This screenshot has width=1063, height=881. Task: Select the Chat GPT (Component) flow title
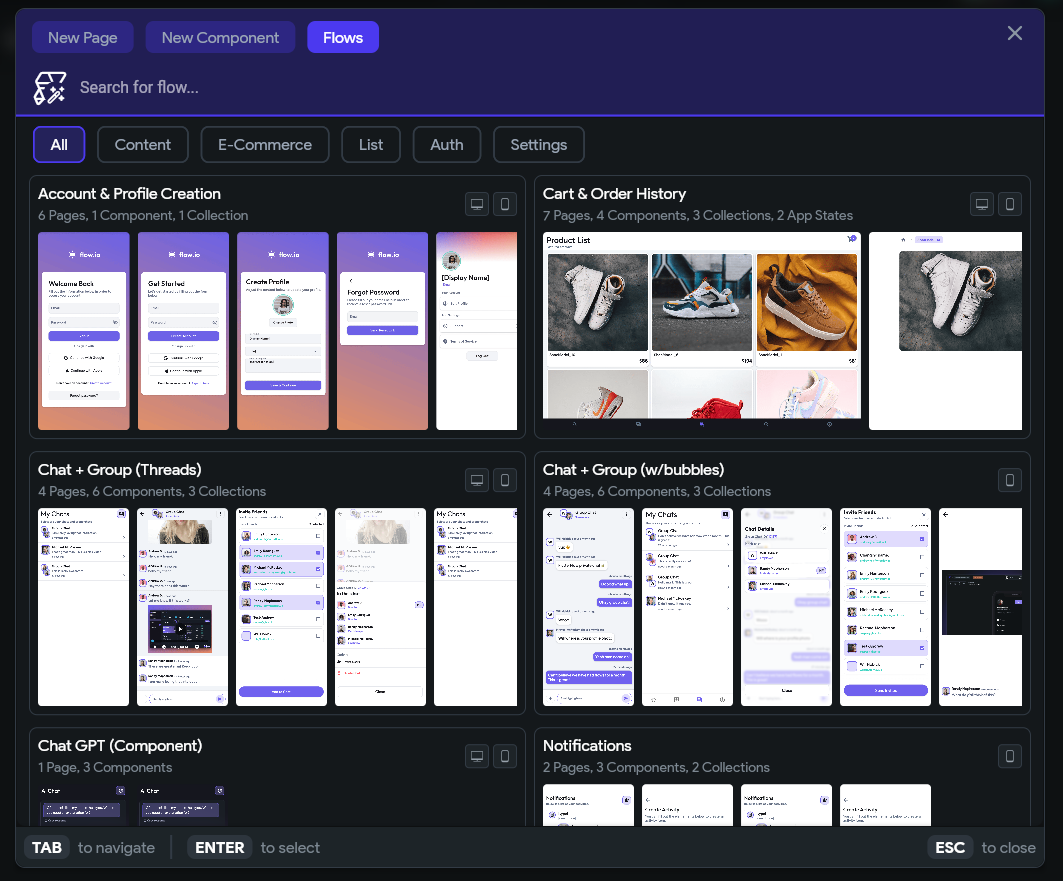point(120,745)
